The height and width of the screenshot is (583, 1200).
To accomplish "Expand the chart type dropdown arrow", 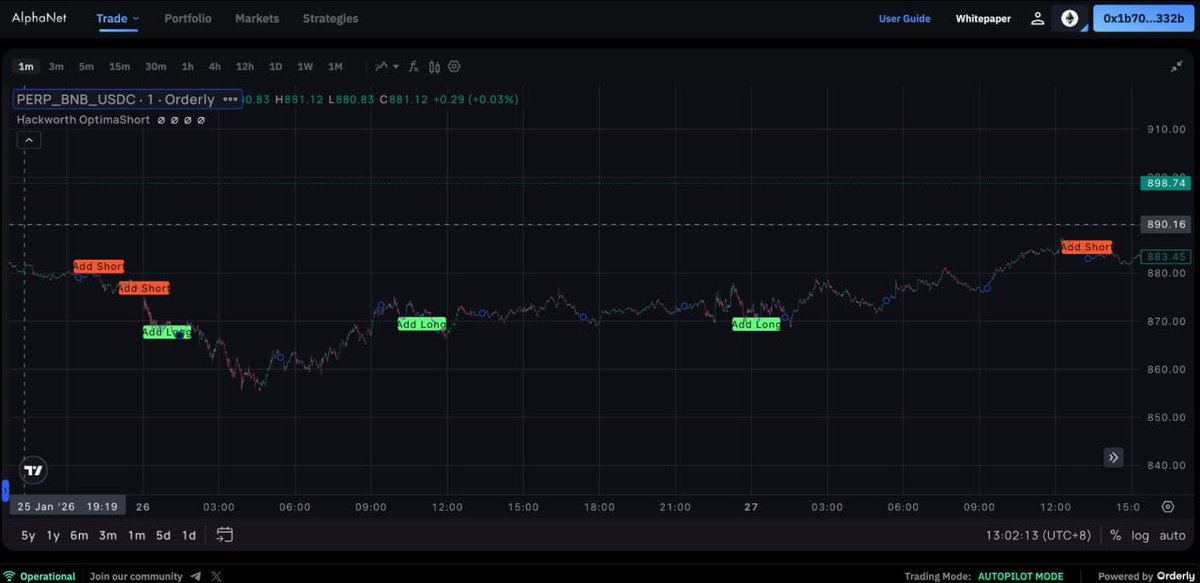I will tap(396, 67).
